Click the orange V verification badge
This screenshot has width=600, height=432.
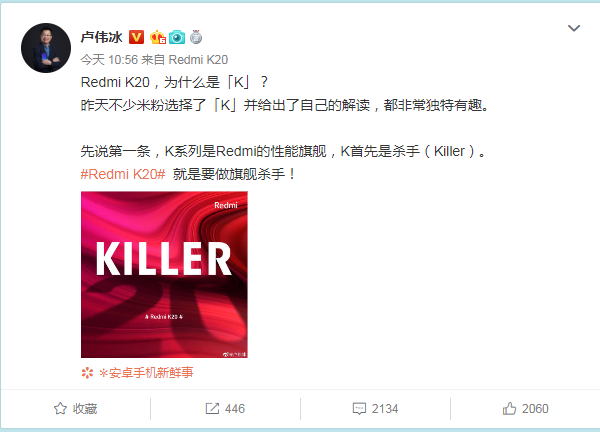136,37
